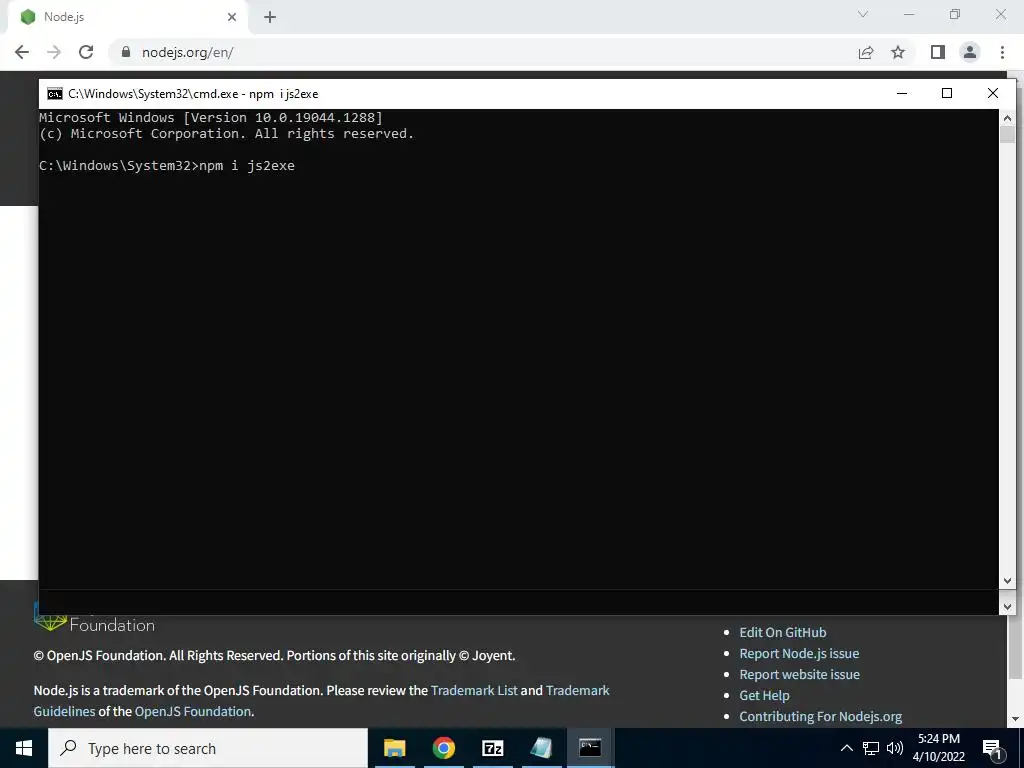Open Chrome three-dot menu
Image resolution: width=1024 pixels, height=768 pixels.
point(1002,52)
